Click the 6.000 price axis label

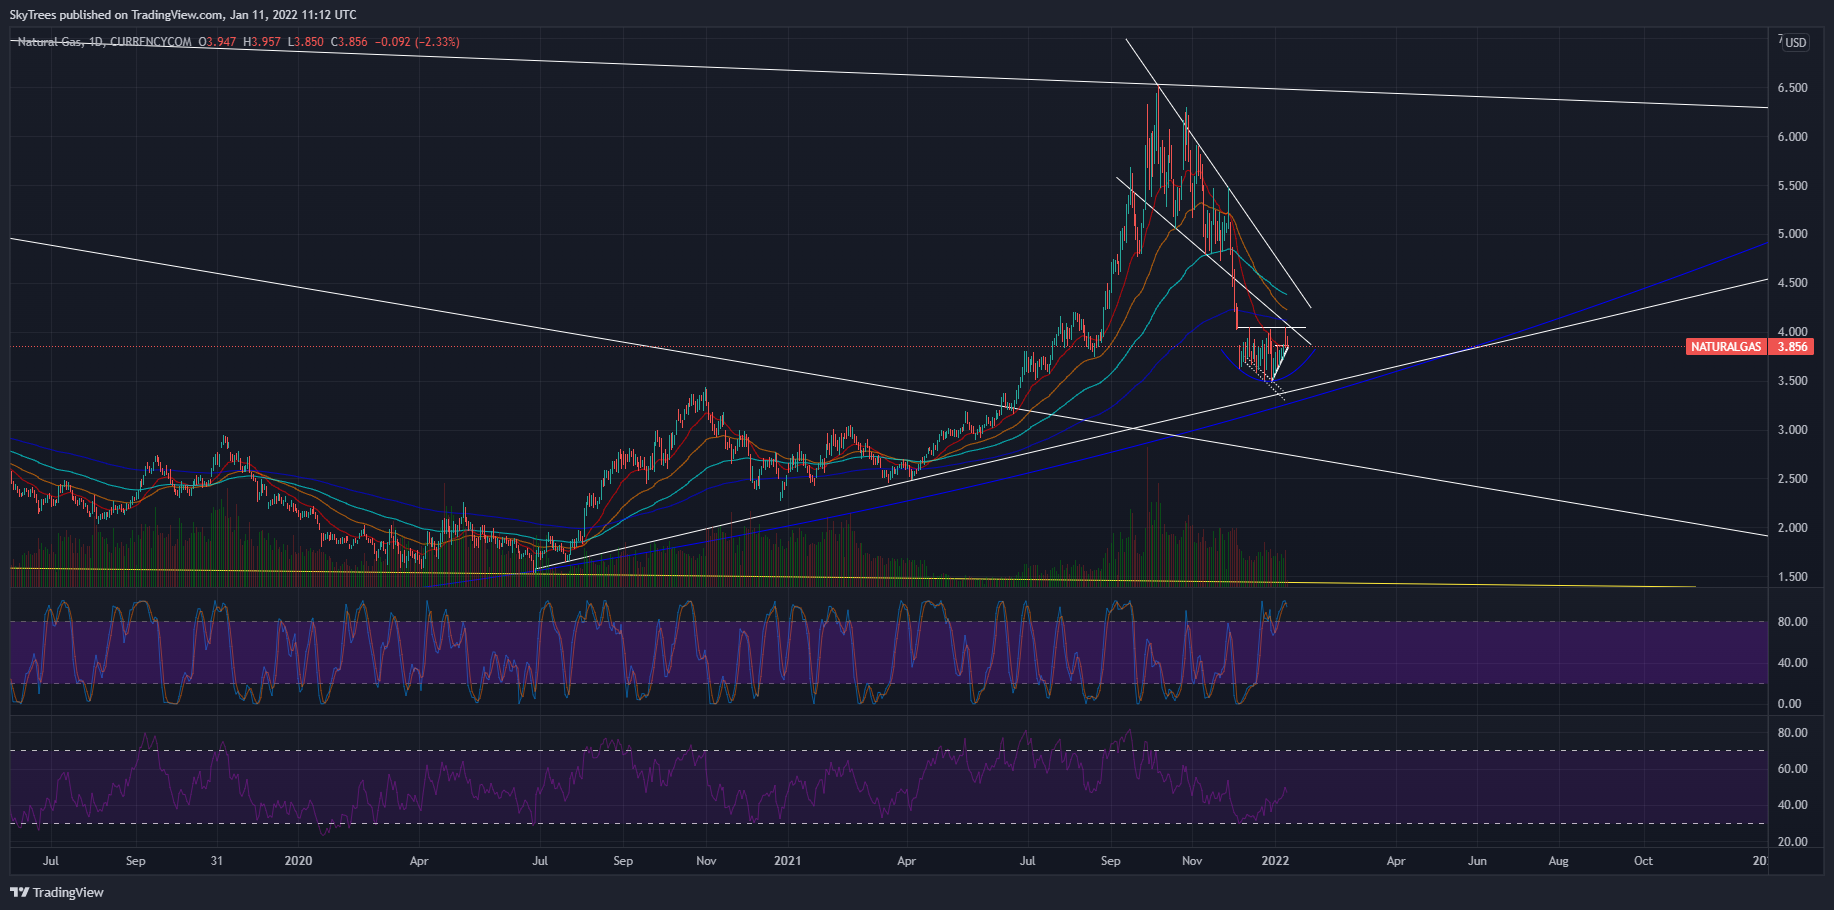click(1792, 137)
